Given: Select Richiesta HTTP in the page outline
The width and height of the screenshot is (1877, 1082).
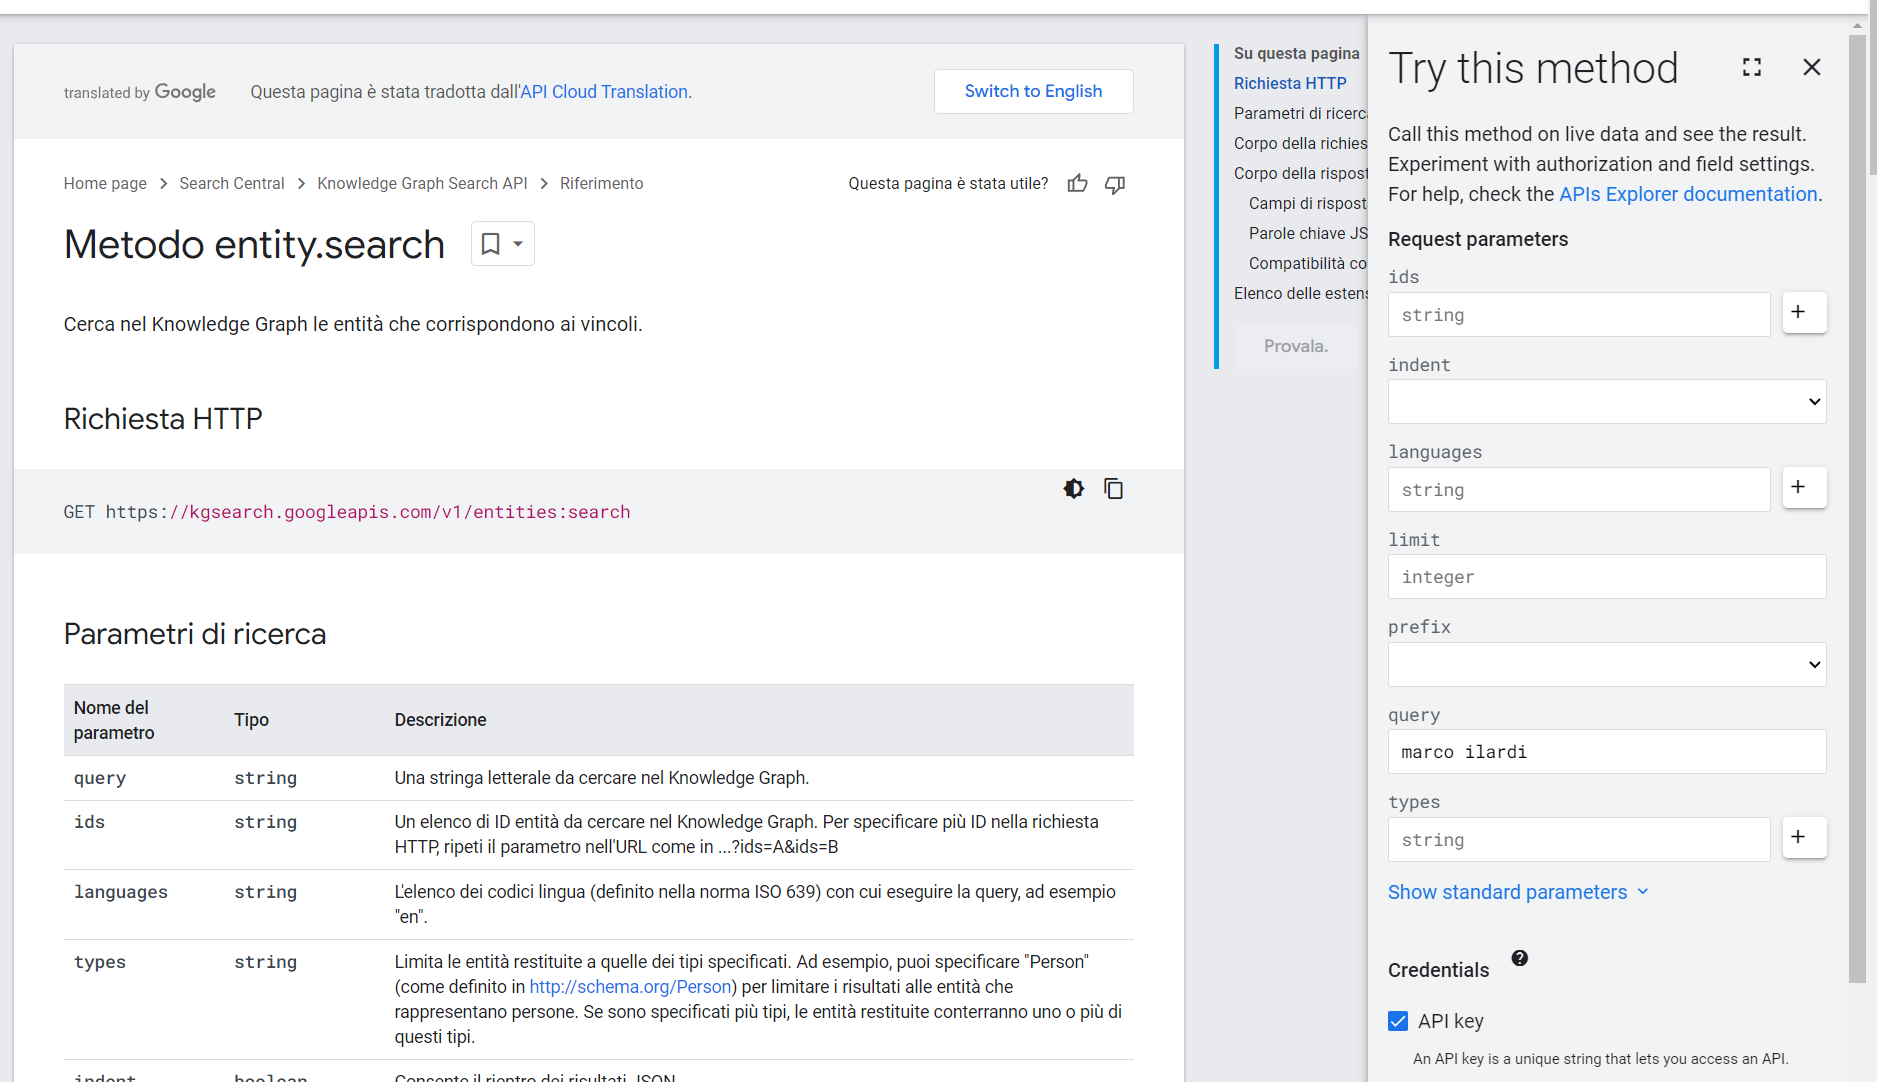Looking at the screenshot, I should pyautogui.click(x=1290, y=83).
